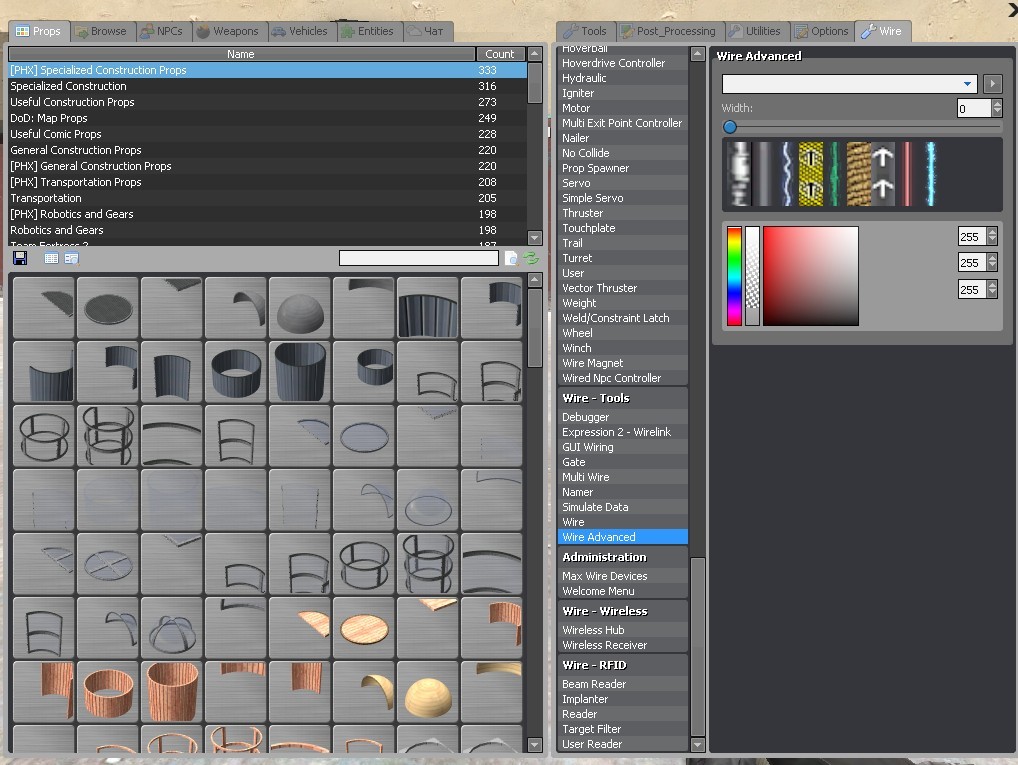Select Expression 2 - Wirelink tool
The width and height of the screenshot is (1018, 765).
point(616,432)
